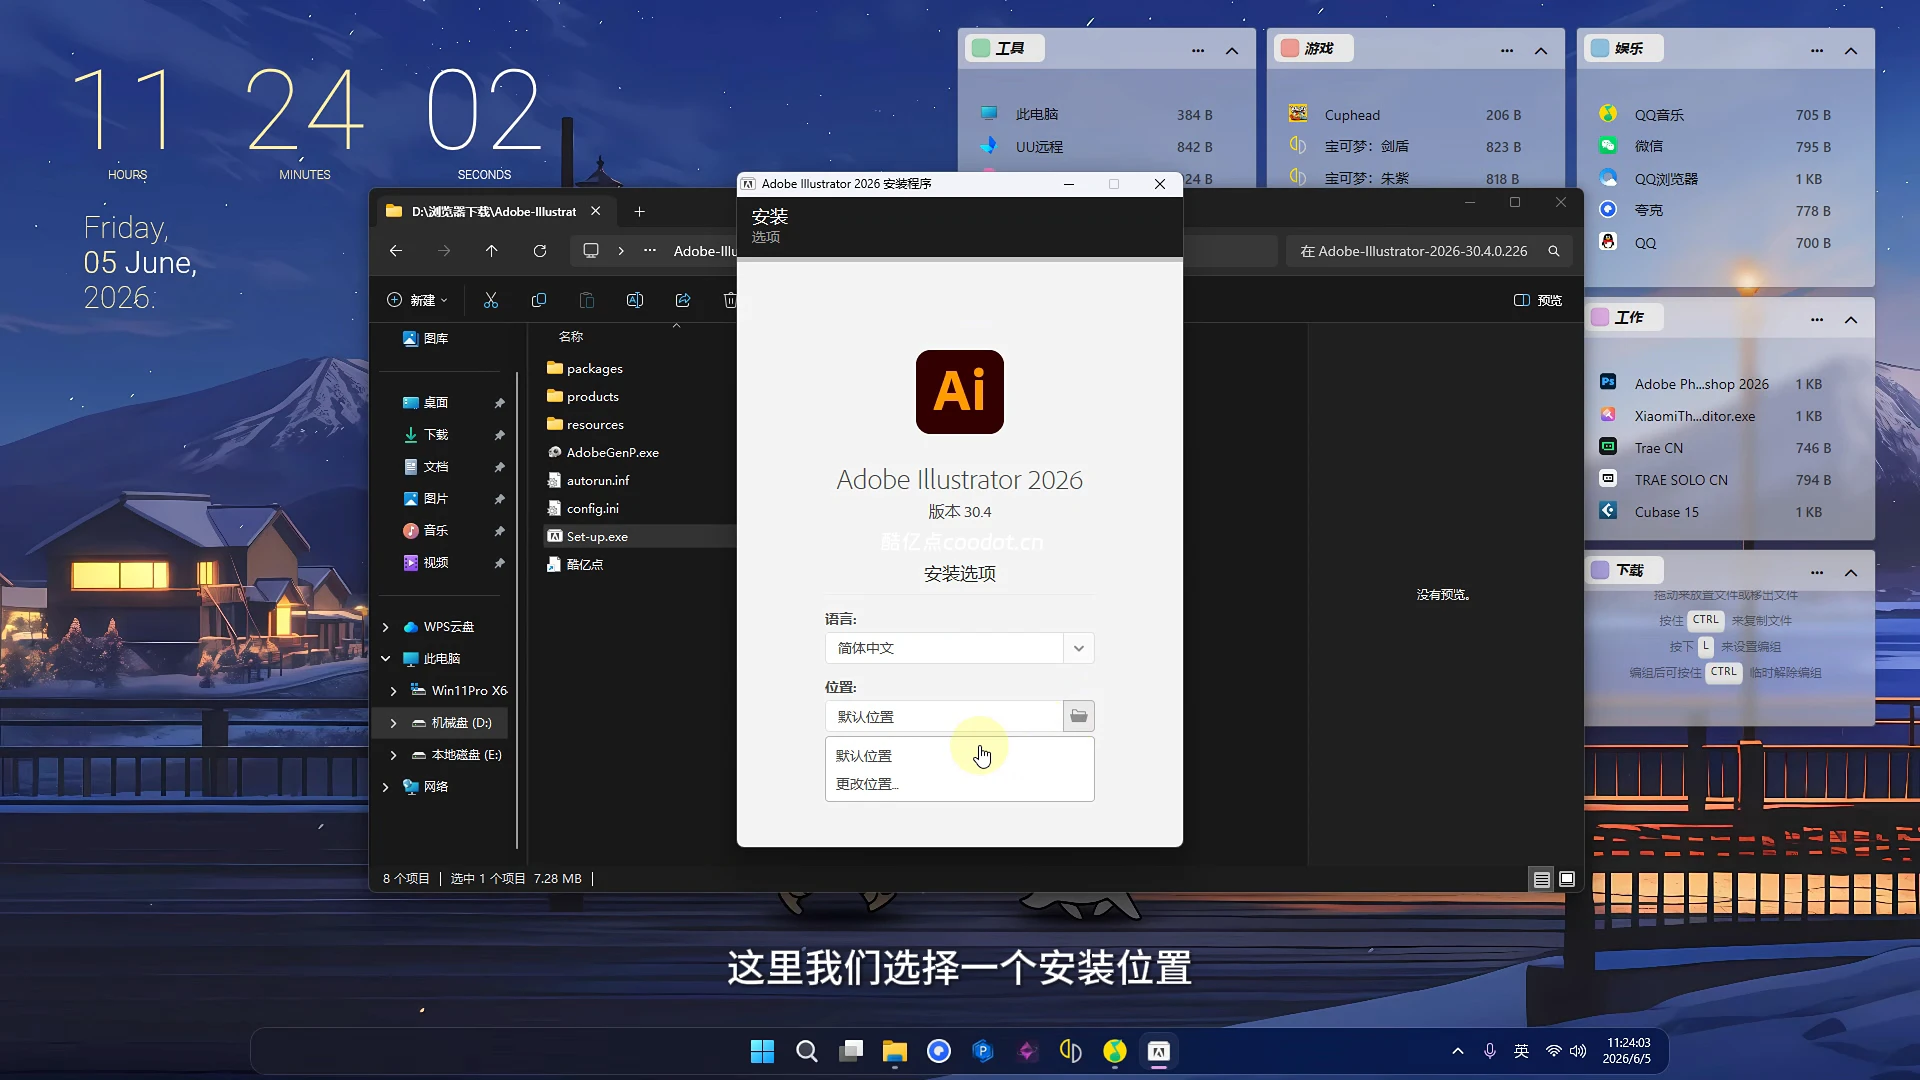Select the Set-up.exe file
1920x1080 pixels.
[x=588, y=536]
